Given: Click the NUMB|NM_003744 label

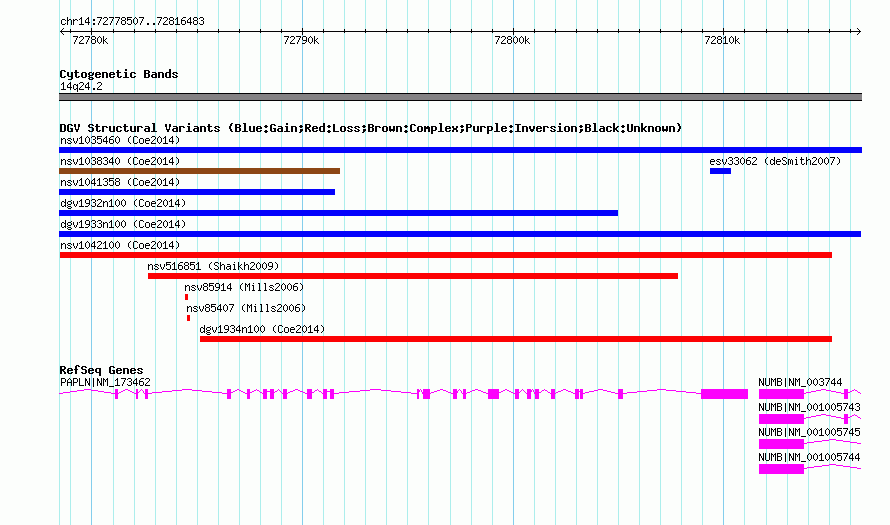Looking at the screenshot, I should tap(800, 383).
